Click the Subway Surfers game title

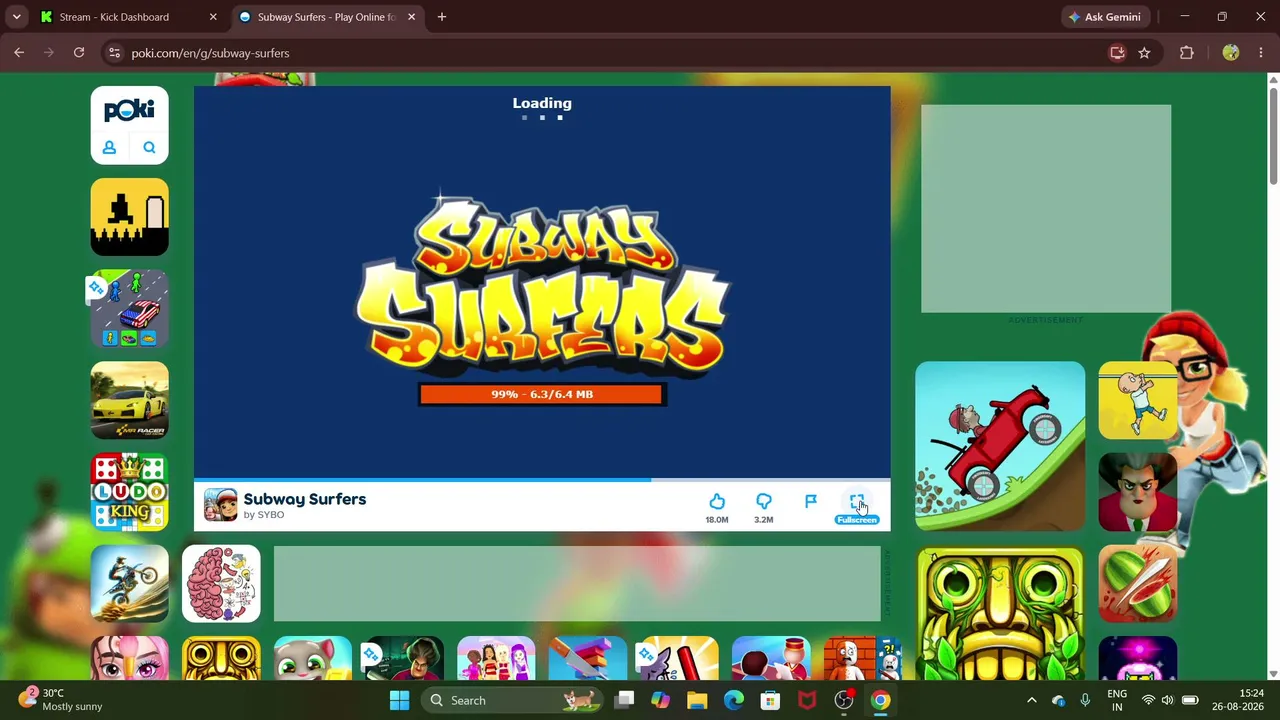(305, 499)
